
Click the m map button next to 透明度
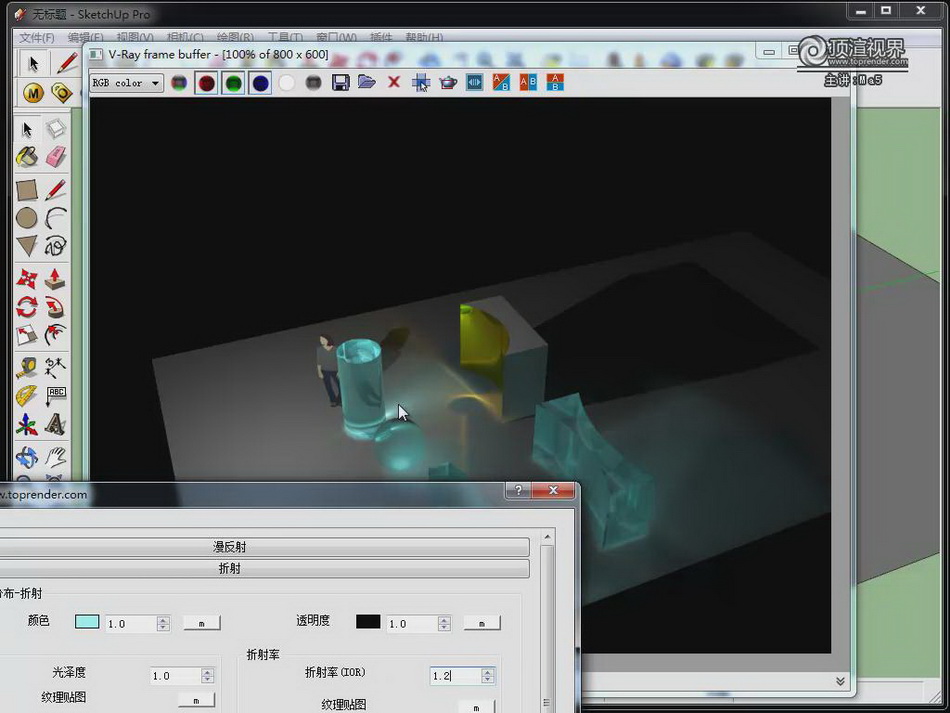[x=482, y=623]
